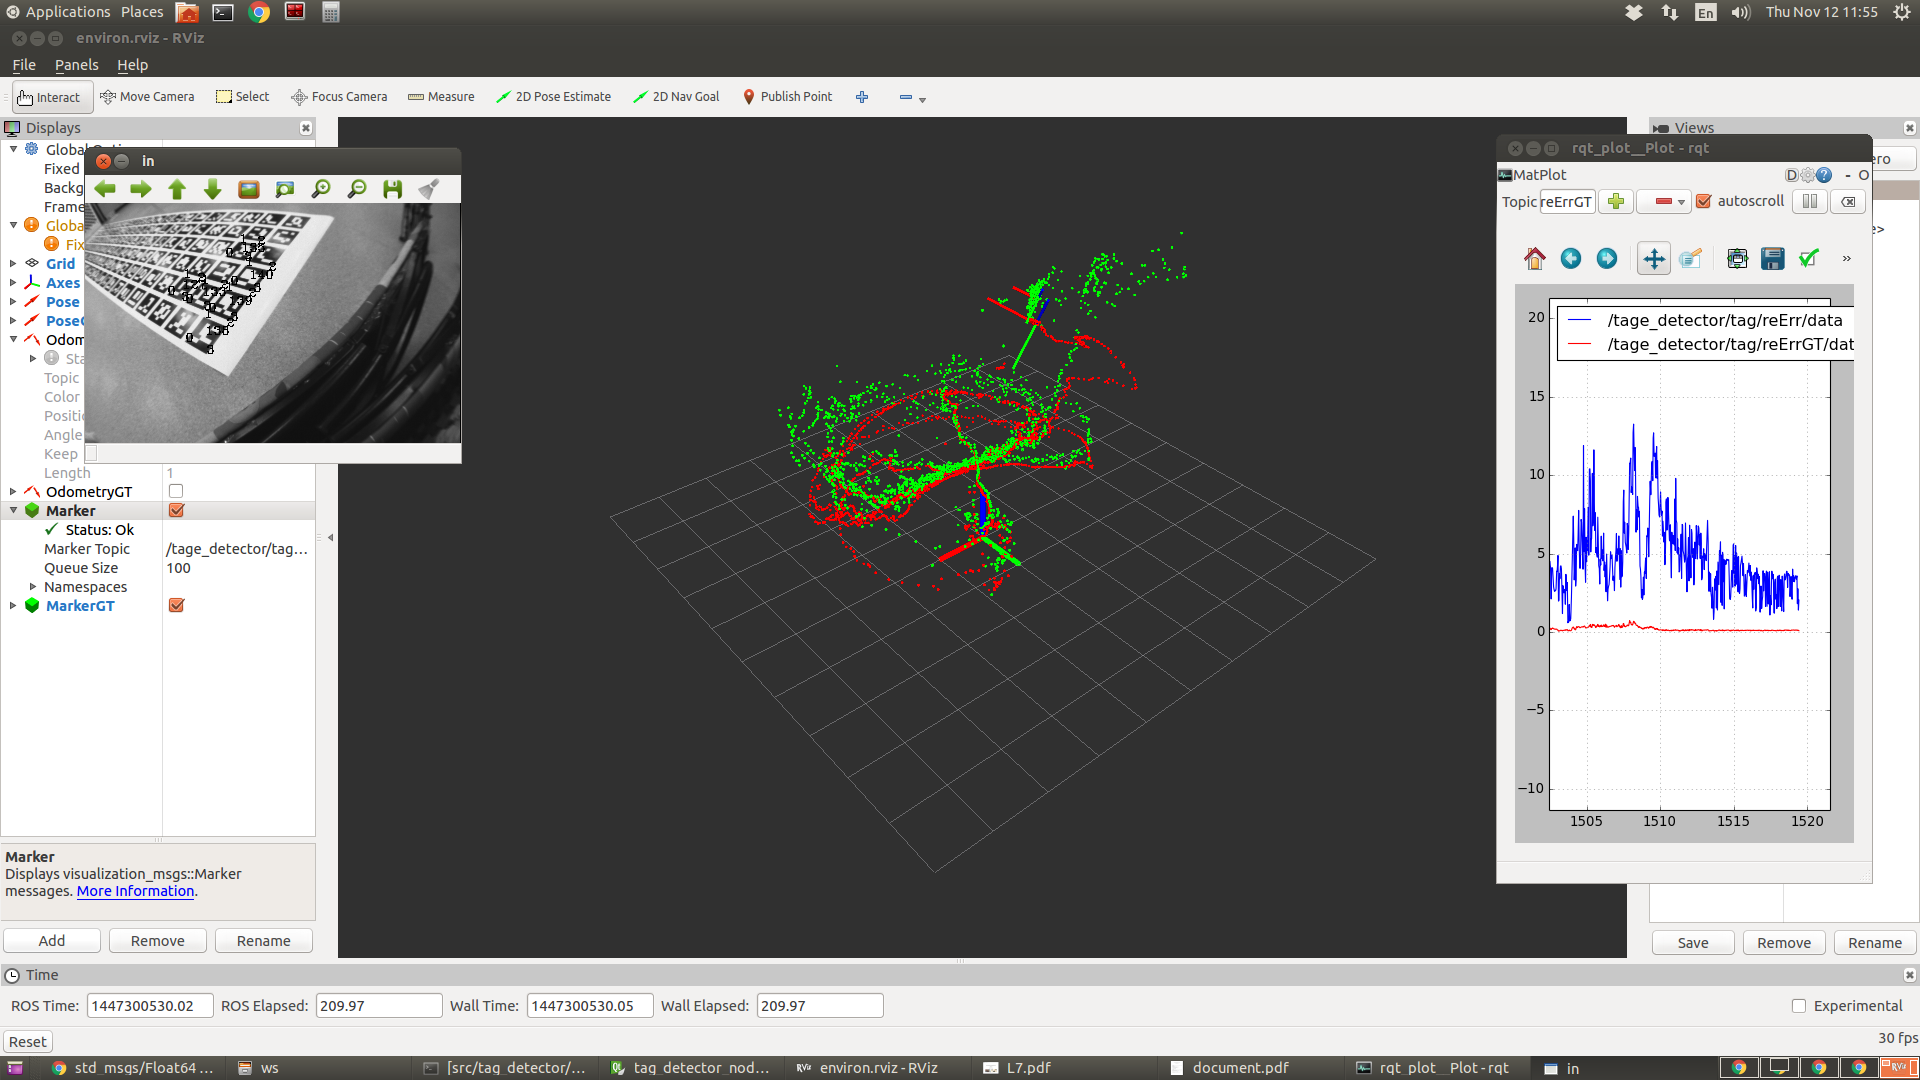Screen dimensions: 1920x1080
Task: Pause the plot with pause button
Action: (x=1809, y=202)
